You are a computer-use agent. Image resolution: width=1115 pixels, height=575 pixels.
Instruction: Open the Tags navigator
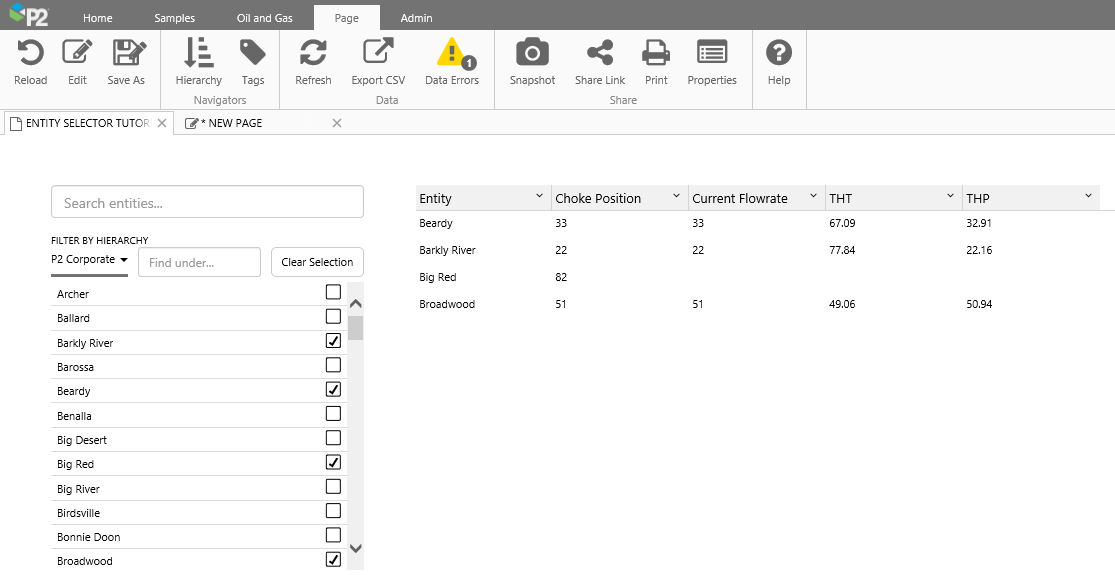point(253,54)
